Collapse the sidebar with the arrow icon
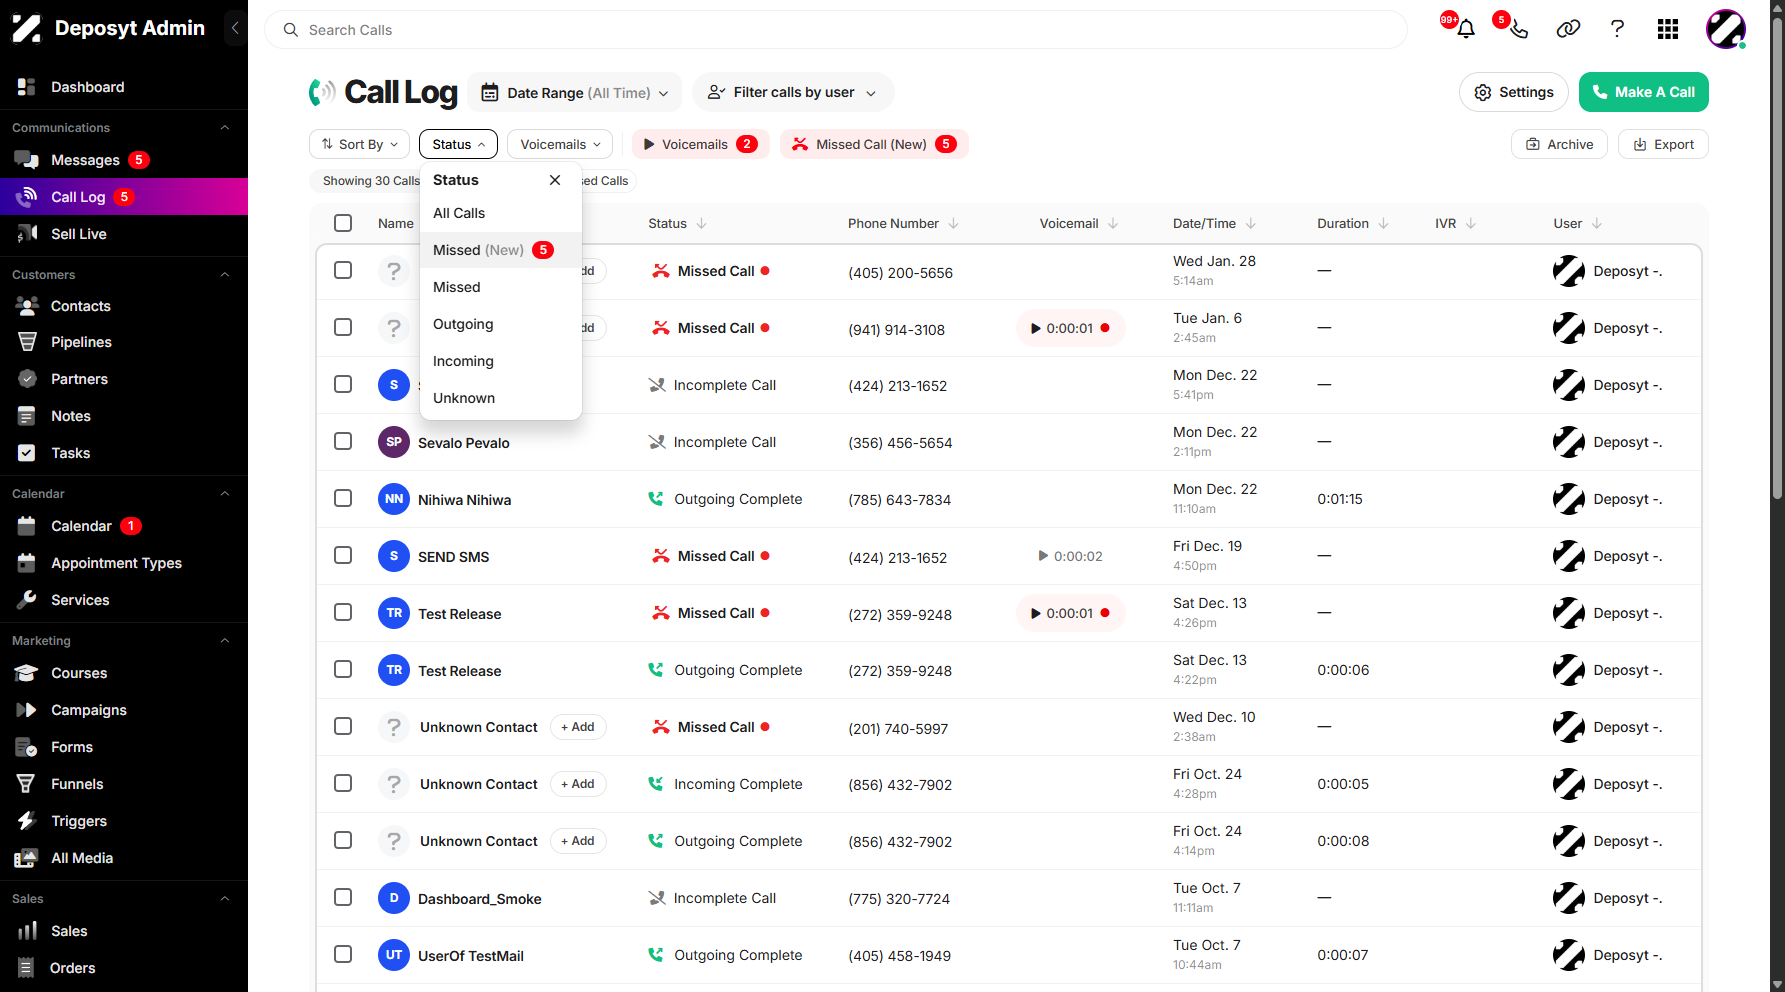1785x992 pixels. coord(235,28)
